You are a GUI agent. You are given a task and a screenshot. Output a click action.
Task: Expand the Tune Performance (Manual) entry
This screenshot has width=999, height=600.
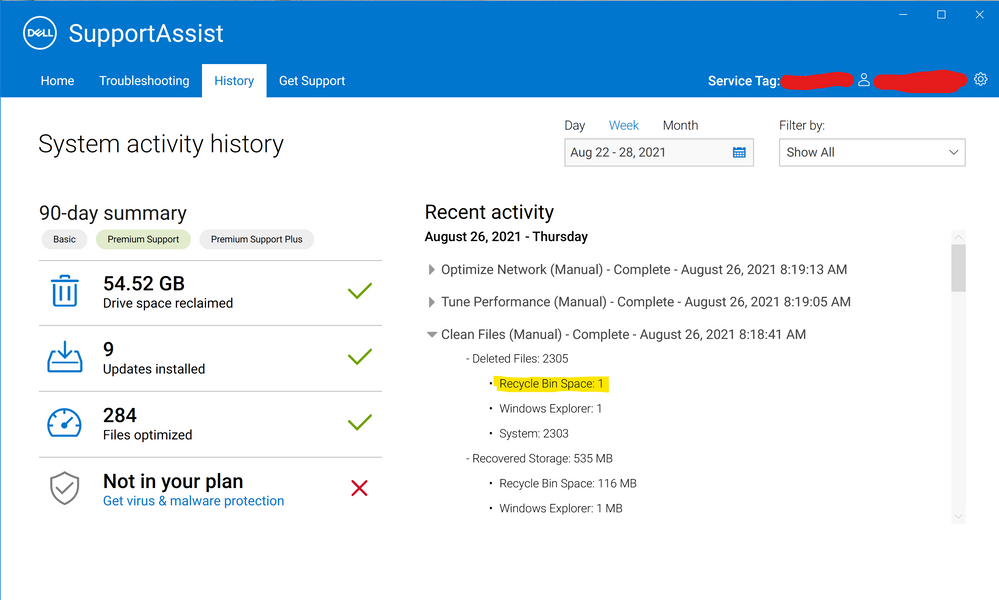tap(431, 302)
